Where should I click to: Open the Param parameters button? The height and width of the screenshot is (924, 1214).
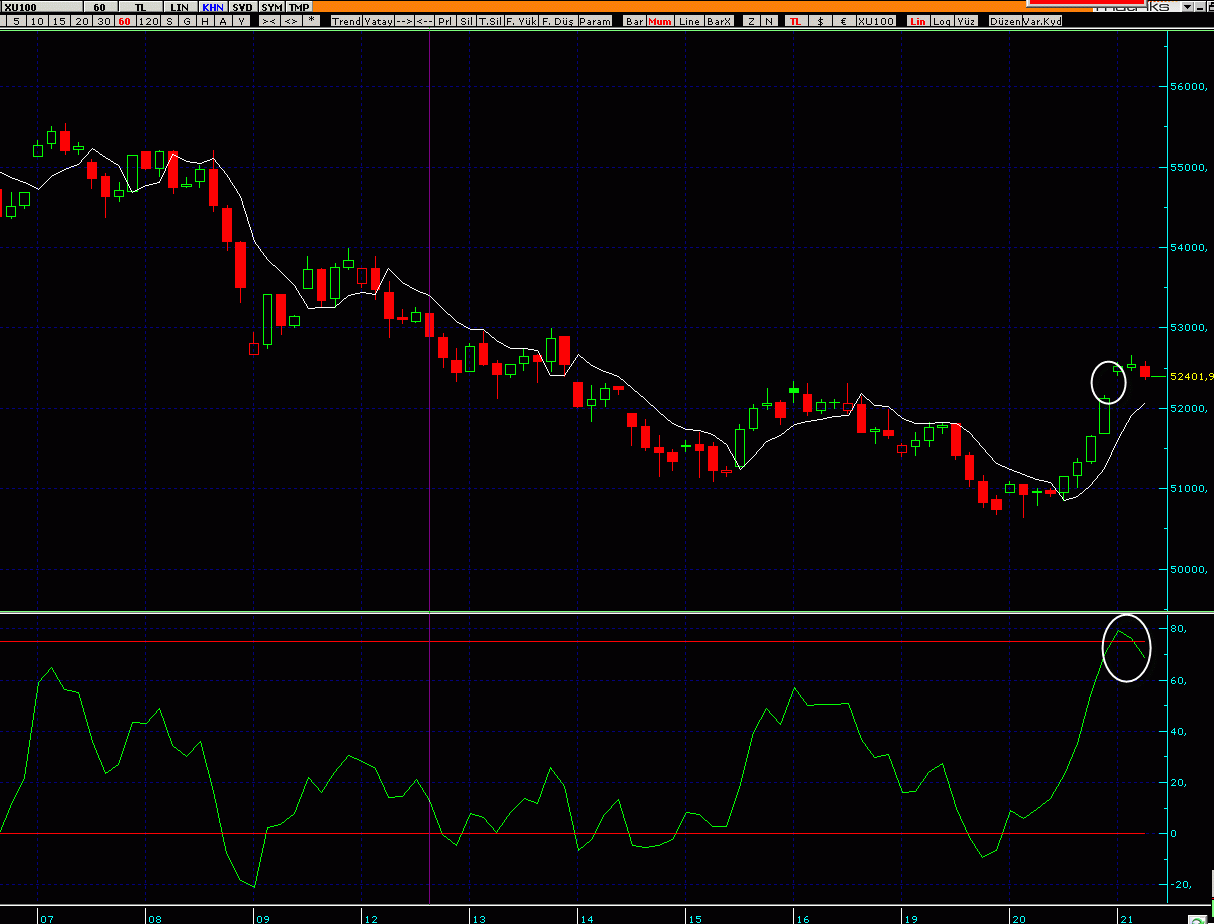(595, 21)
